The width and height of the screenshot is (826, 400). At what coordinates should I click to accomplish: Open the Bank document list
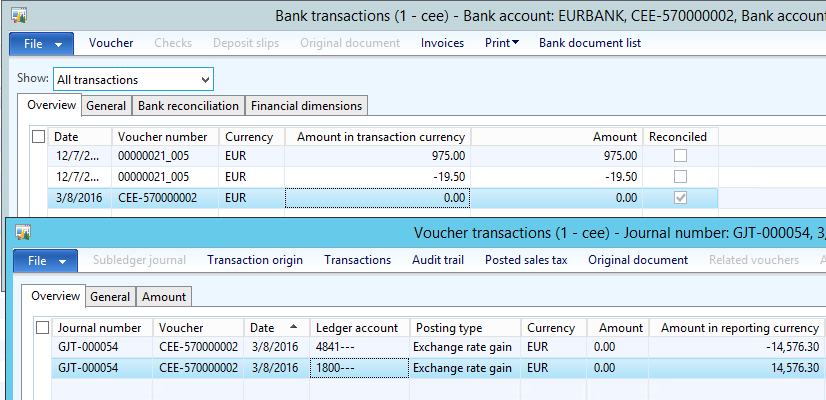pyautogui.click(x=589, y=43)
